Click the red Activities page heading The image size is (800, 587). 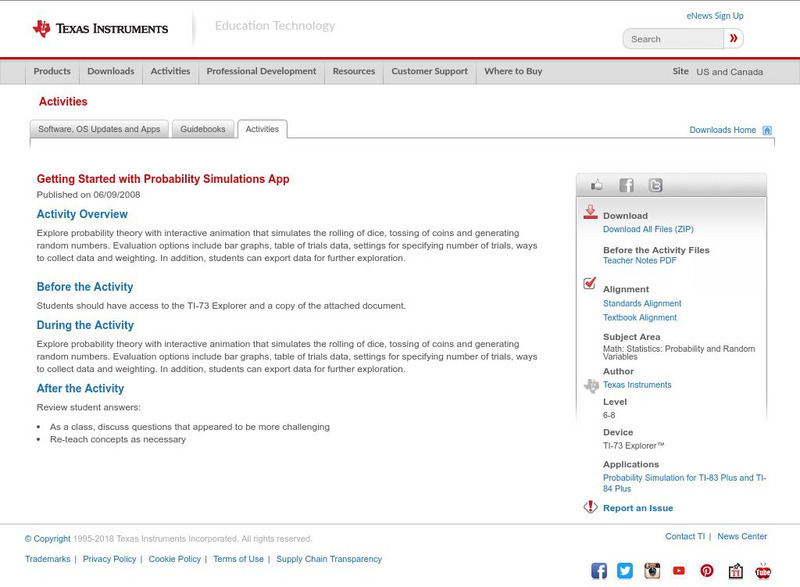coord(63,101)
